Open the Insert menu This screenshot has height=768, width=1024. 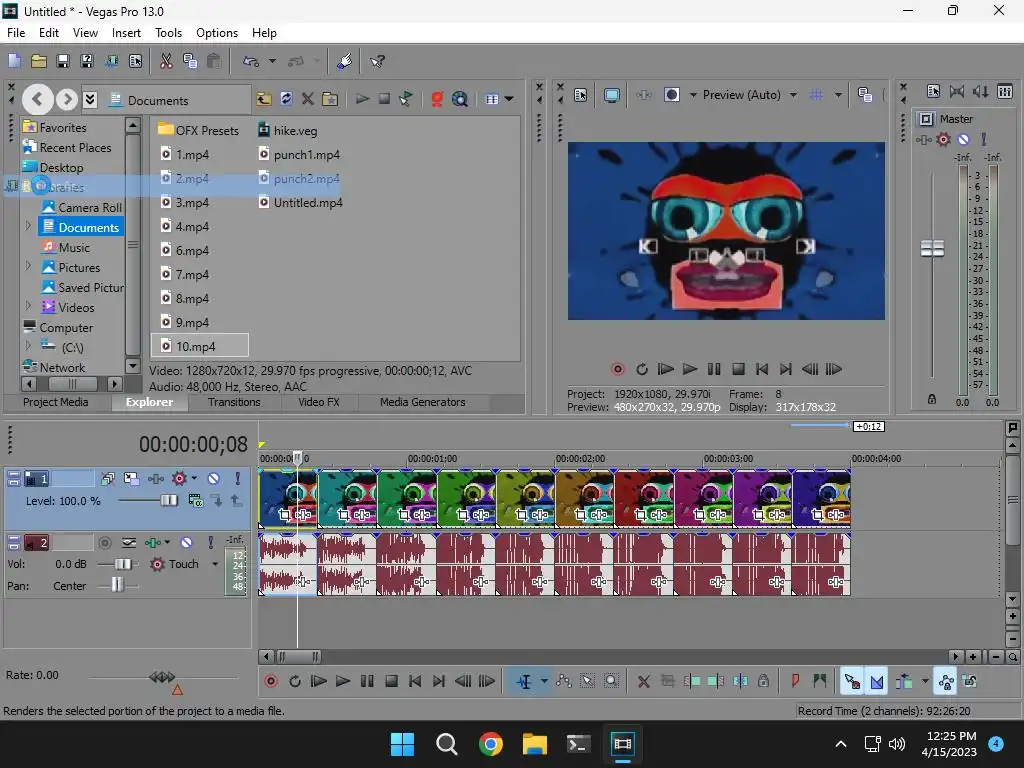click(126, 33)
